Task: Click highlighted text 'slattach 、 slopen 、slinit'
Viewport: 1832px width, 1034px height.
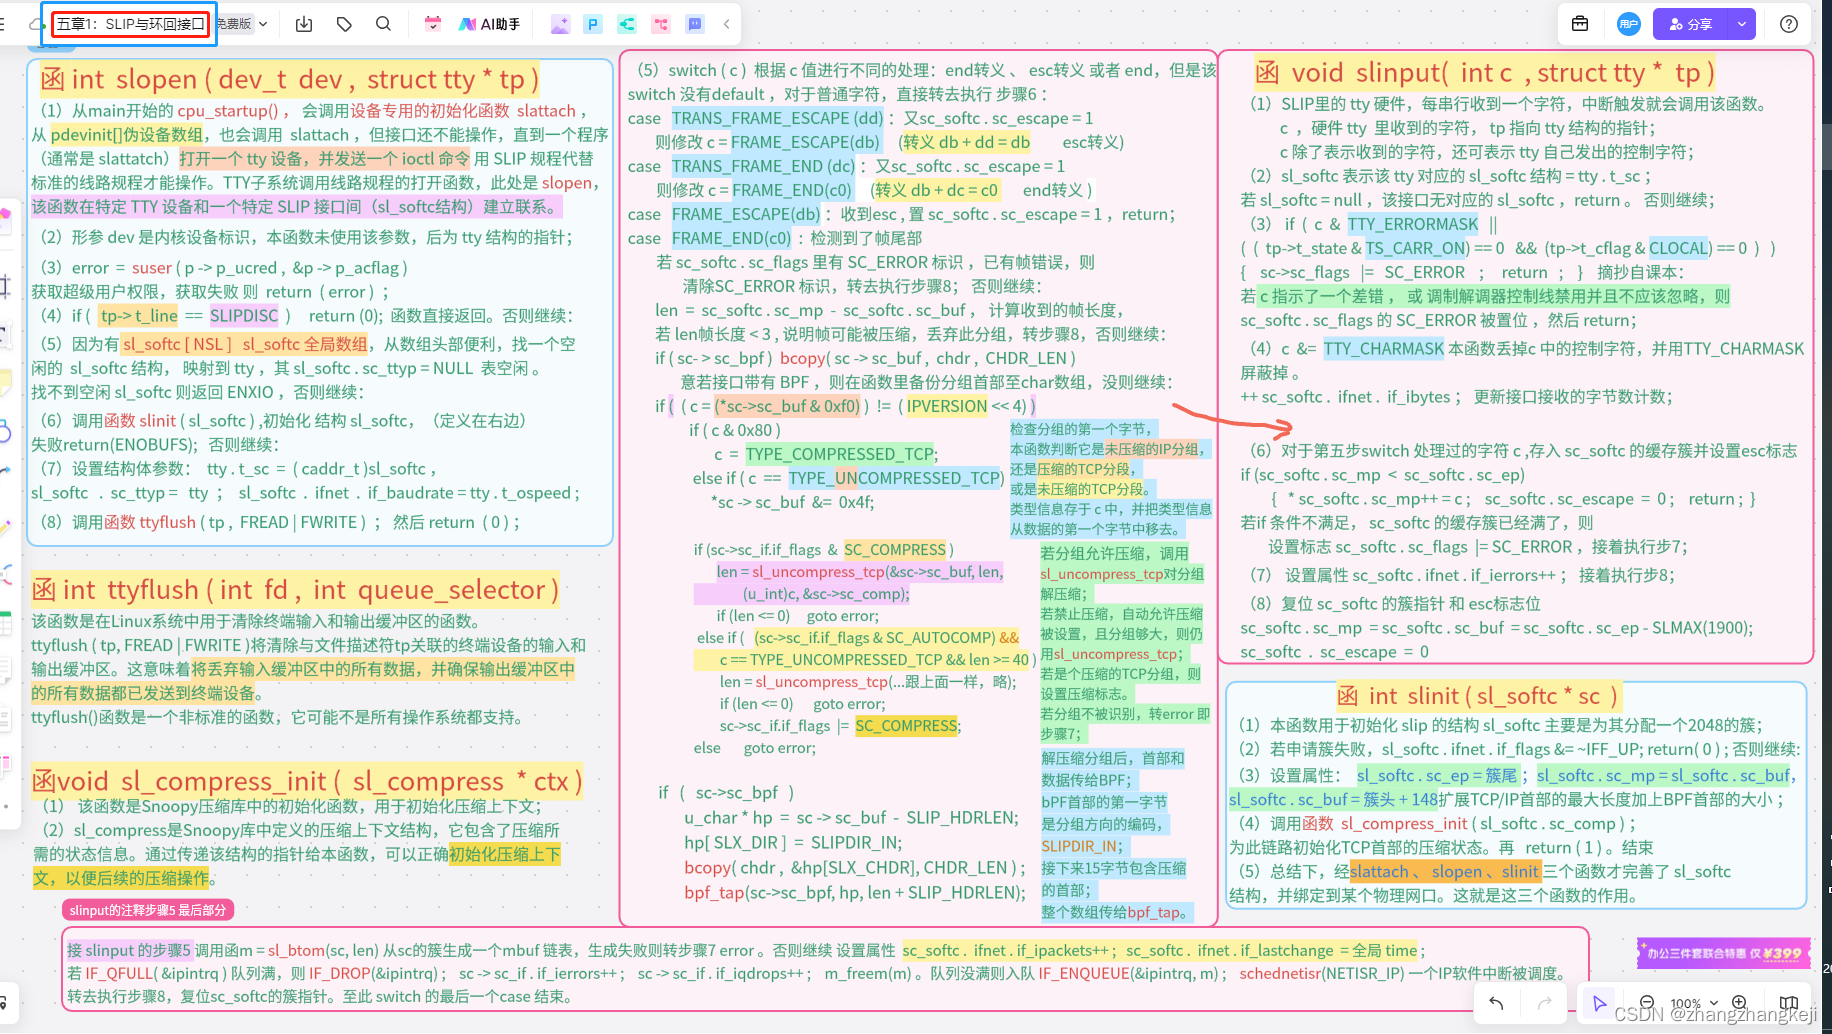Action: coord(1445,872)
